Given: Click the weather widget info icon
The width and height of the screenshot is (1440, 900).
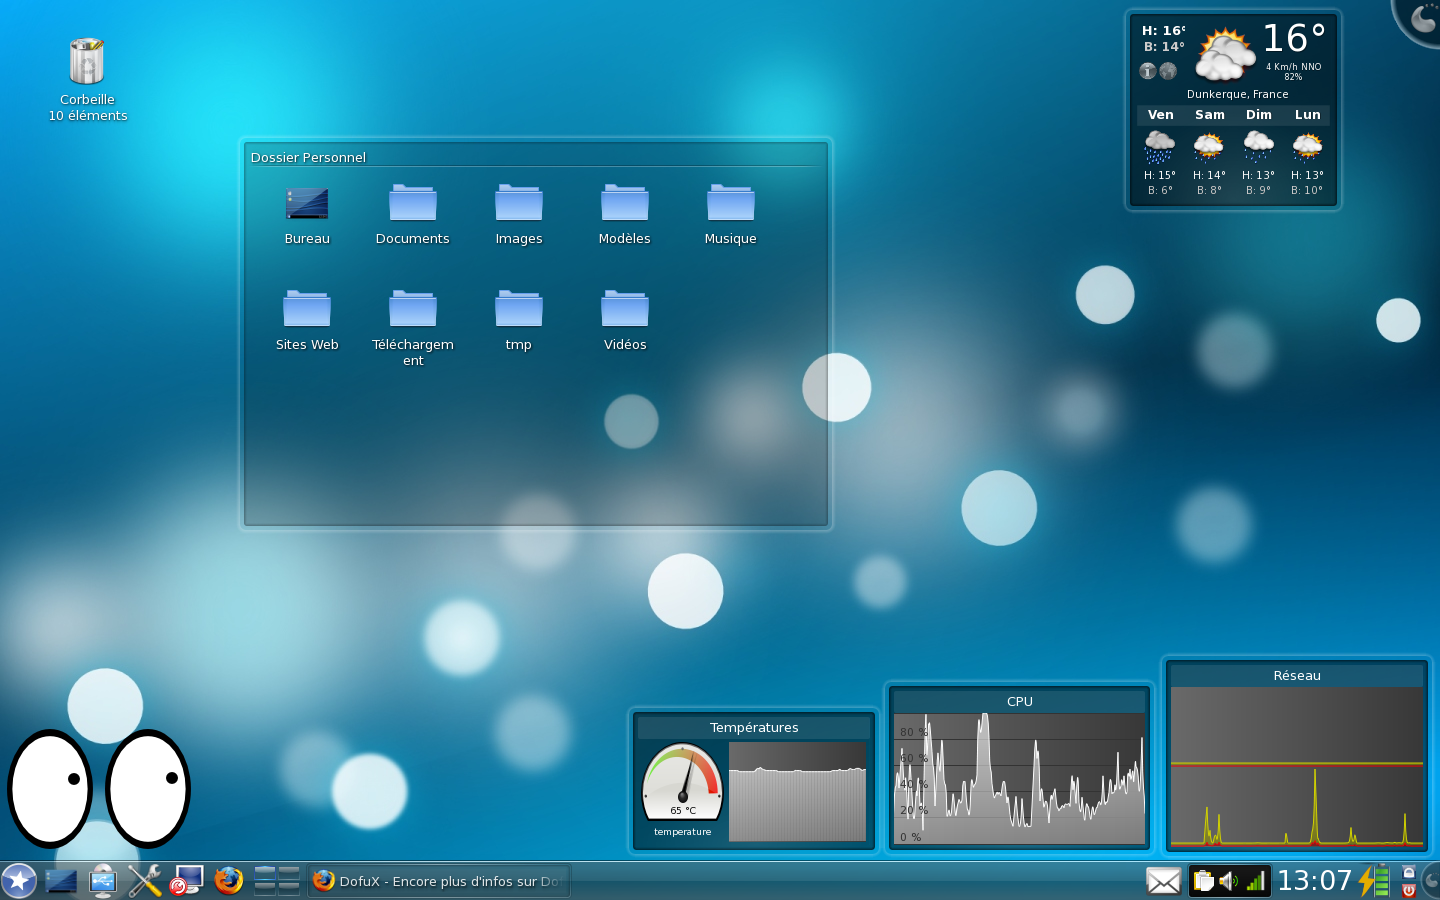Looking at the screenshot, I should point(1148,71).
